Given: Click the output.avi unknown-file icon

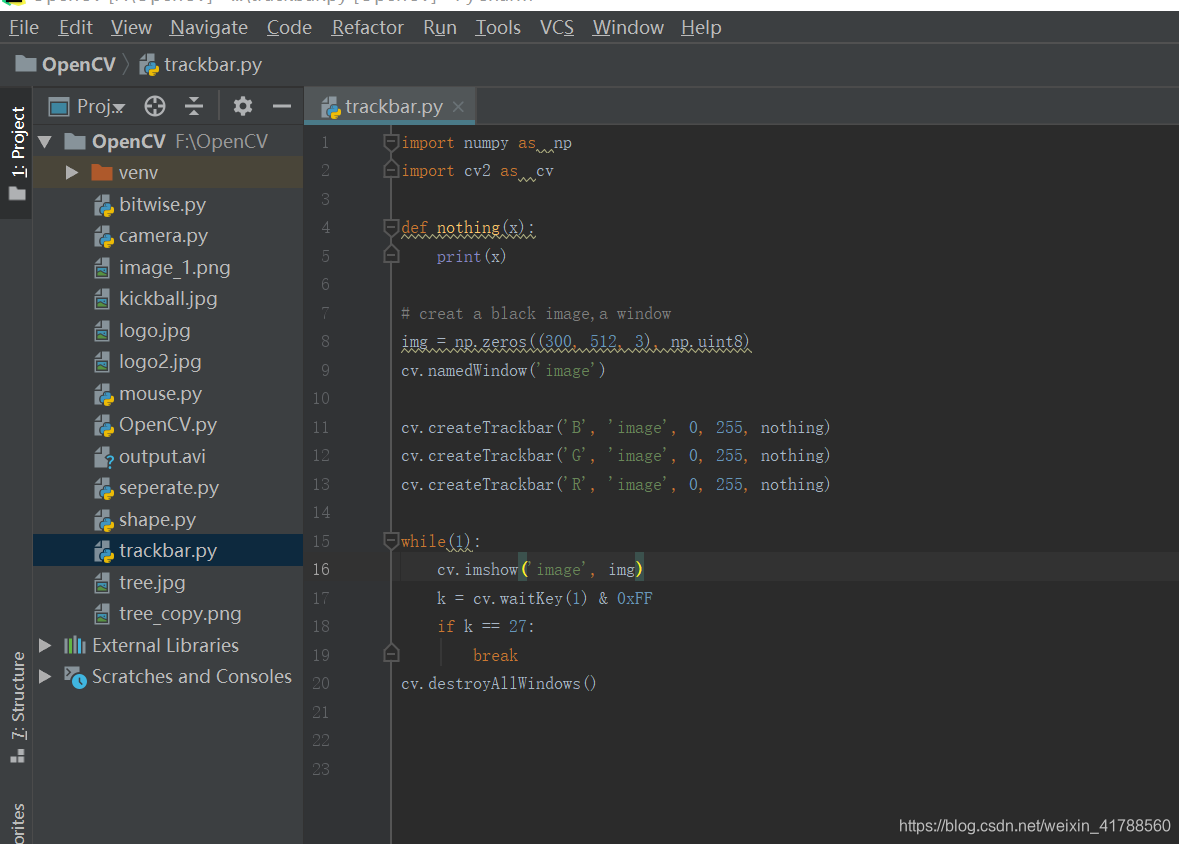Looking at the screenshot, I should point(103,457).
